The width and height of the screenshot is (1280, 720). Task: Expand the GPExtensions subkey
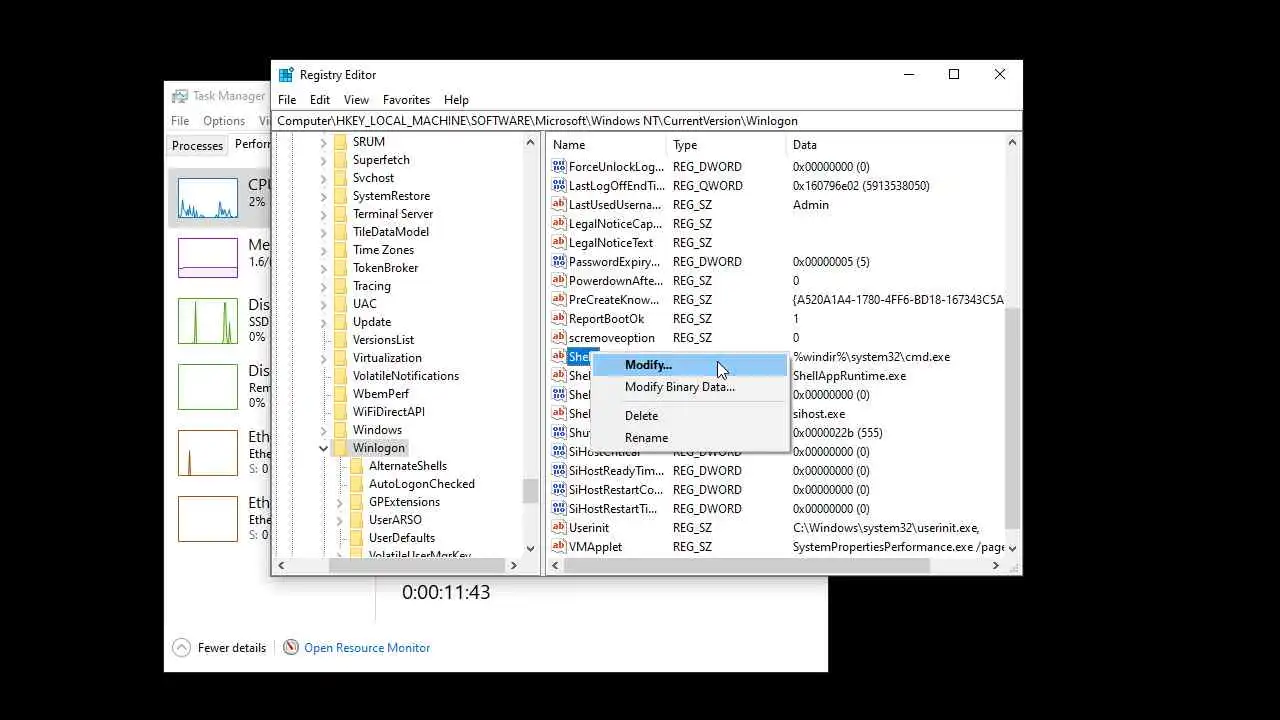(340, 502)
